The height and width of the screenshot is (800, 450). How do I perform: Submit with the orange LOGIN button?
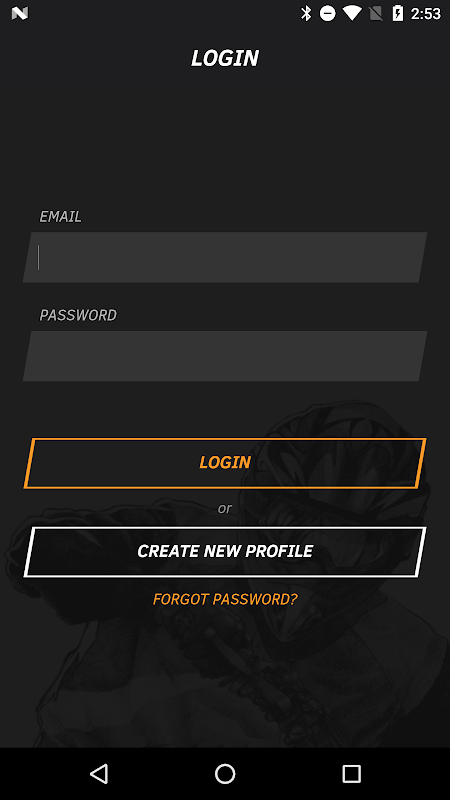click(x=225, y=463)
